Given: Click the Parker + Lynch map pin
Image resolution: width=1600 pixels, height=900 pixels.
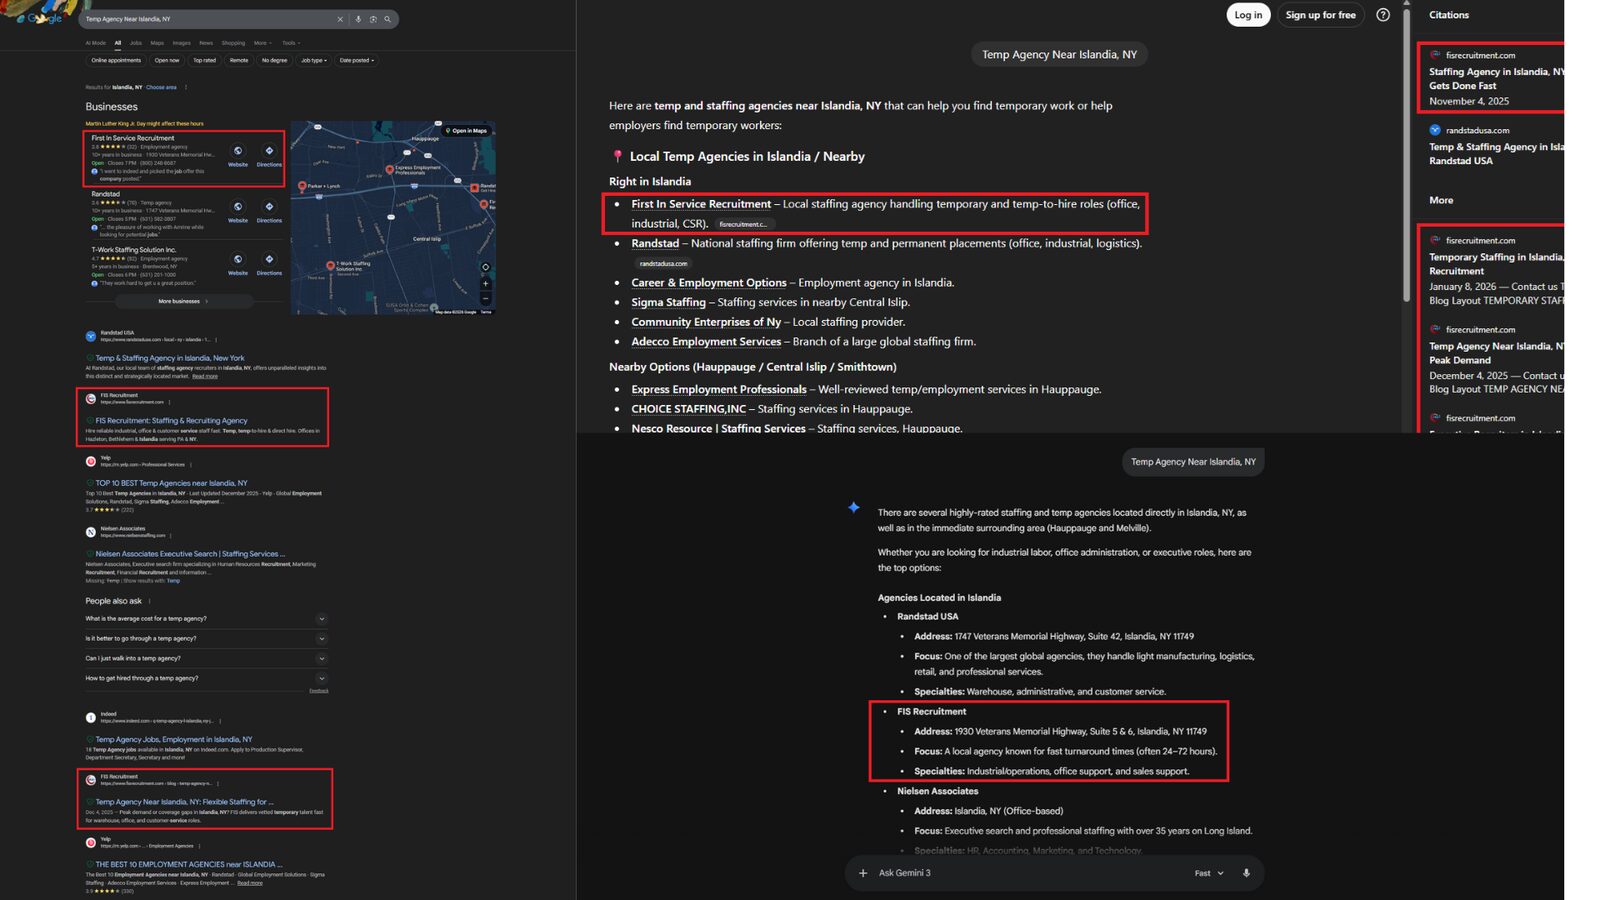Looking at the screenshot, I should (x=303, y=185).
